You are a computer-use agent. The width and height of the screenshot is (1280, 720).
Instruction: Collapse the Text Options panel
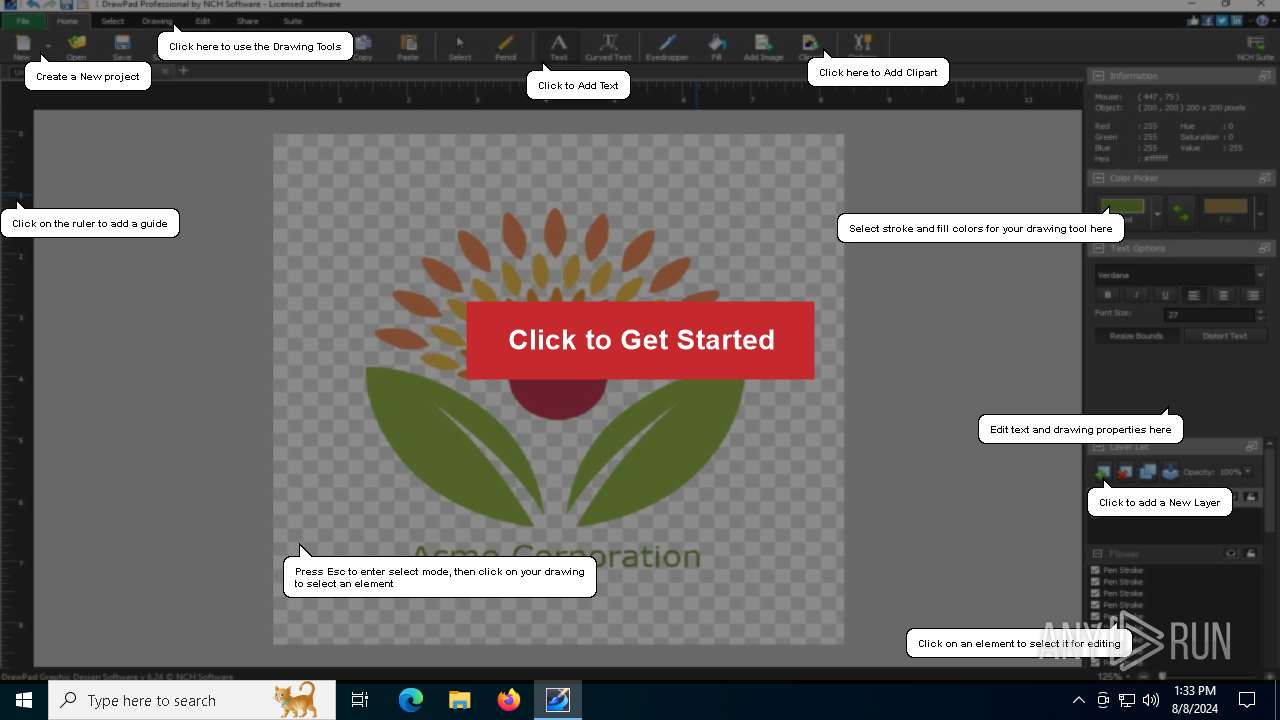tap(1098, 248)
